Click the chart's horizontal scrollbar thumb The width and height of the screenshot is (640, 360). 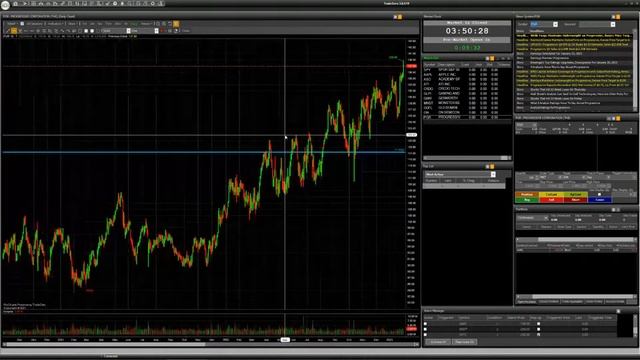(106, 344)
